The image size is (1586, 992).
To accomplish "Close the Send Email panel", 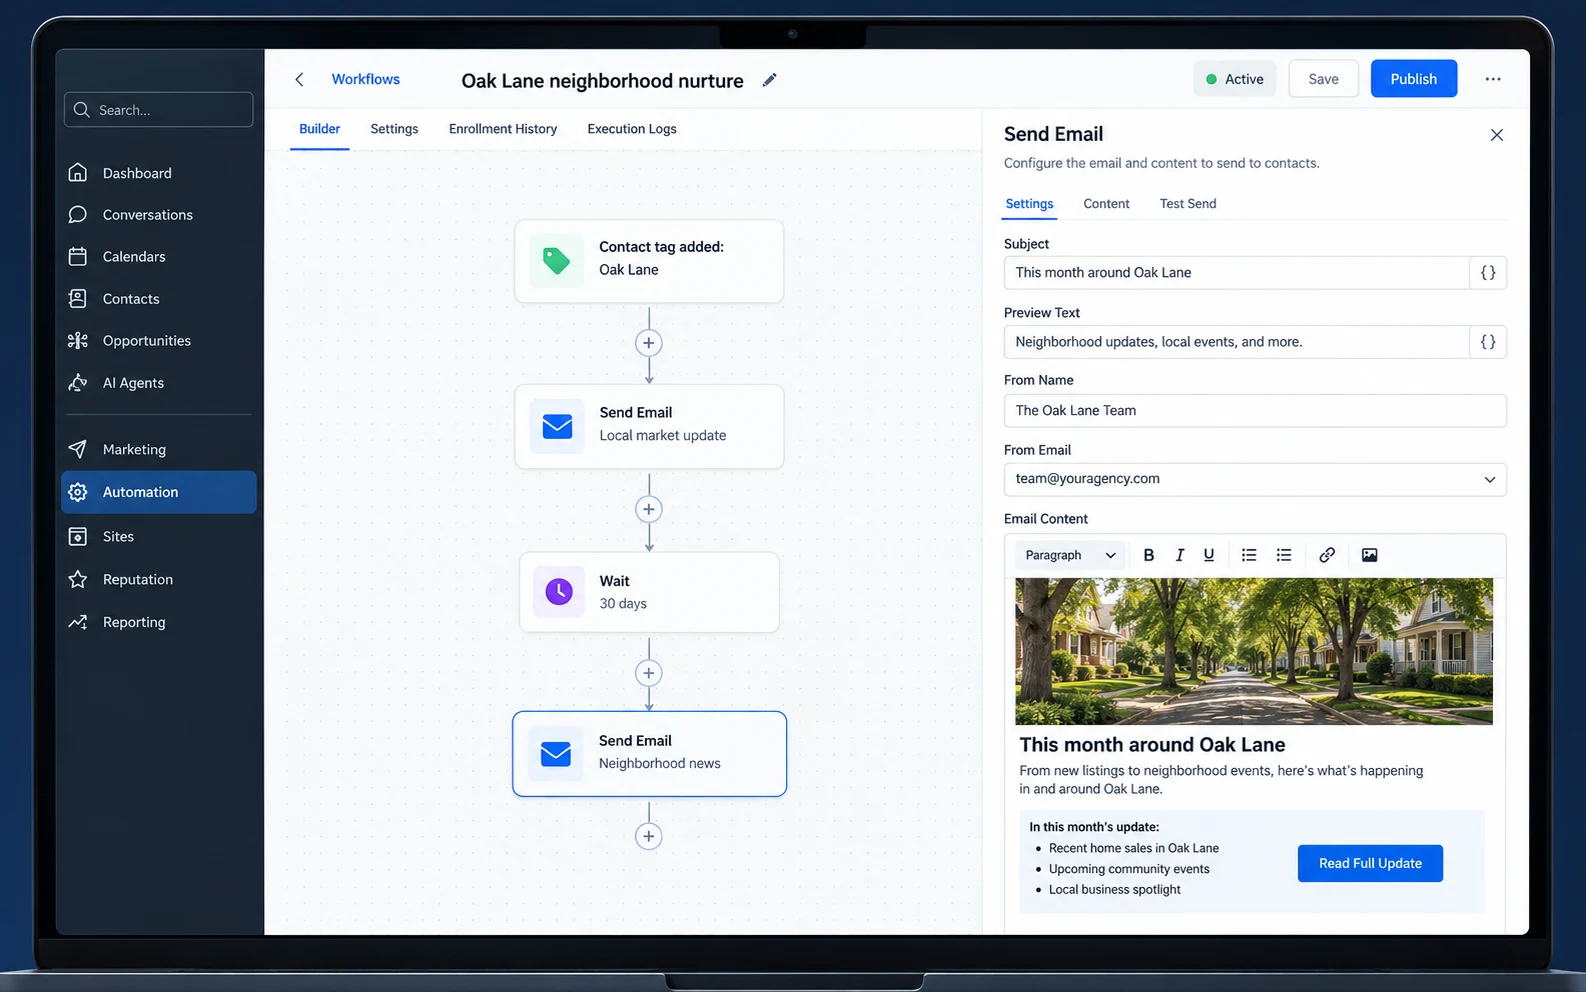I will [x=1496, y=135].
